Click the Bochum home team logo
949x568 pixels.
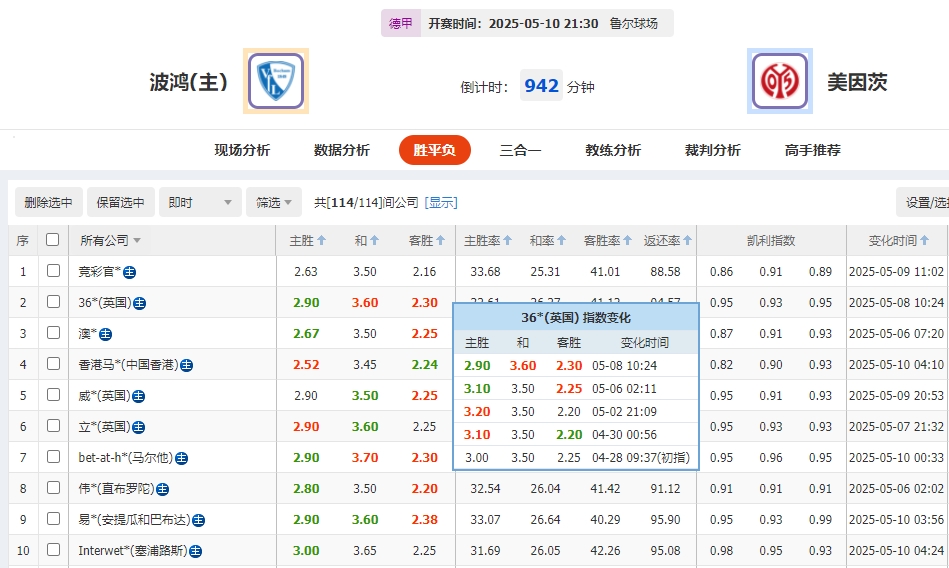276,81
